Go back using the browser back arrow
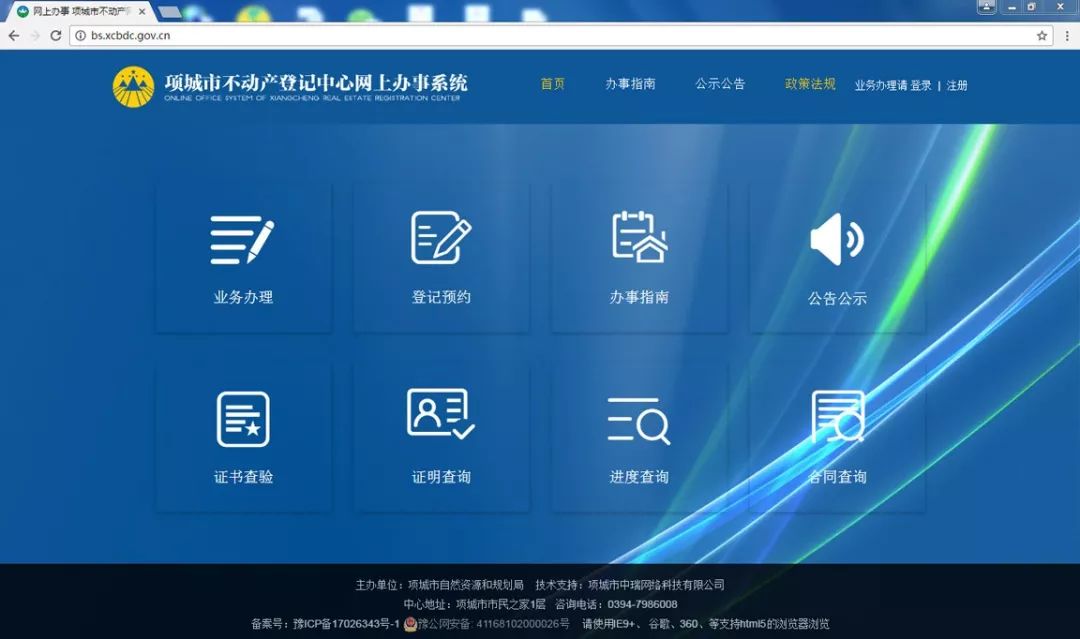Screen dimensions: 1080x639 coord(12,34)
